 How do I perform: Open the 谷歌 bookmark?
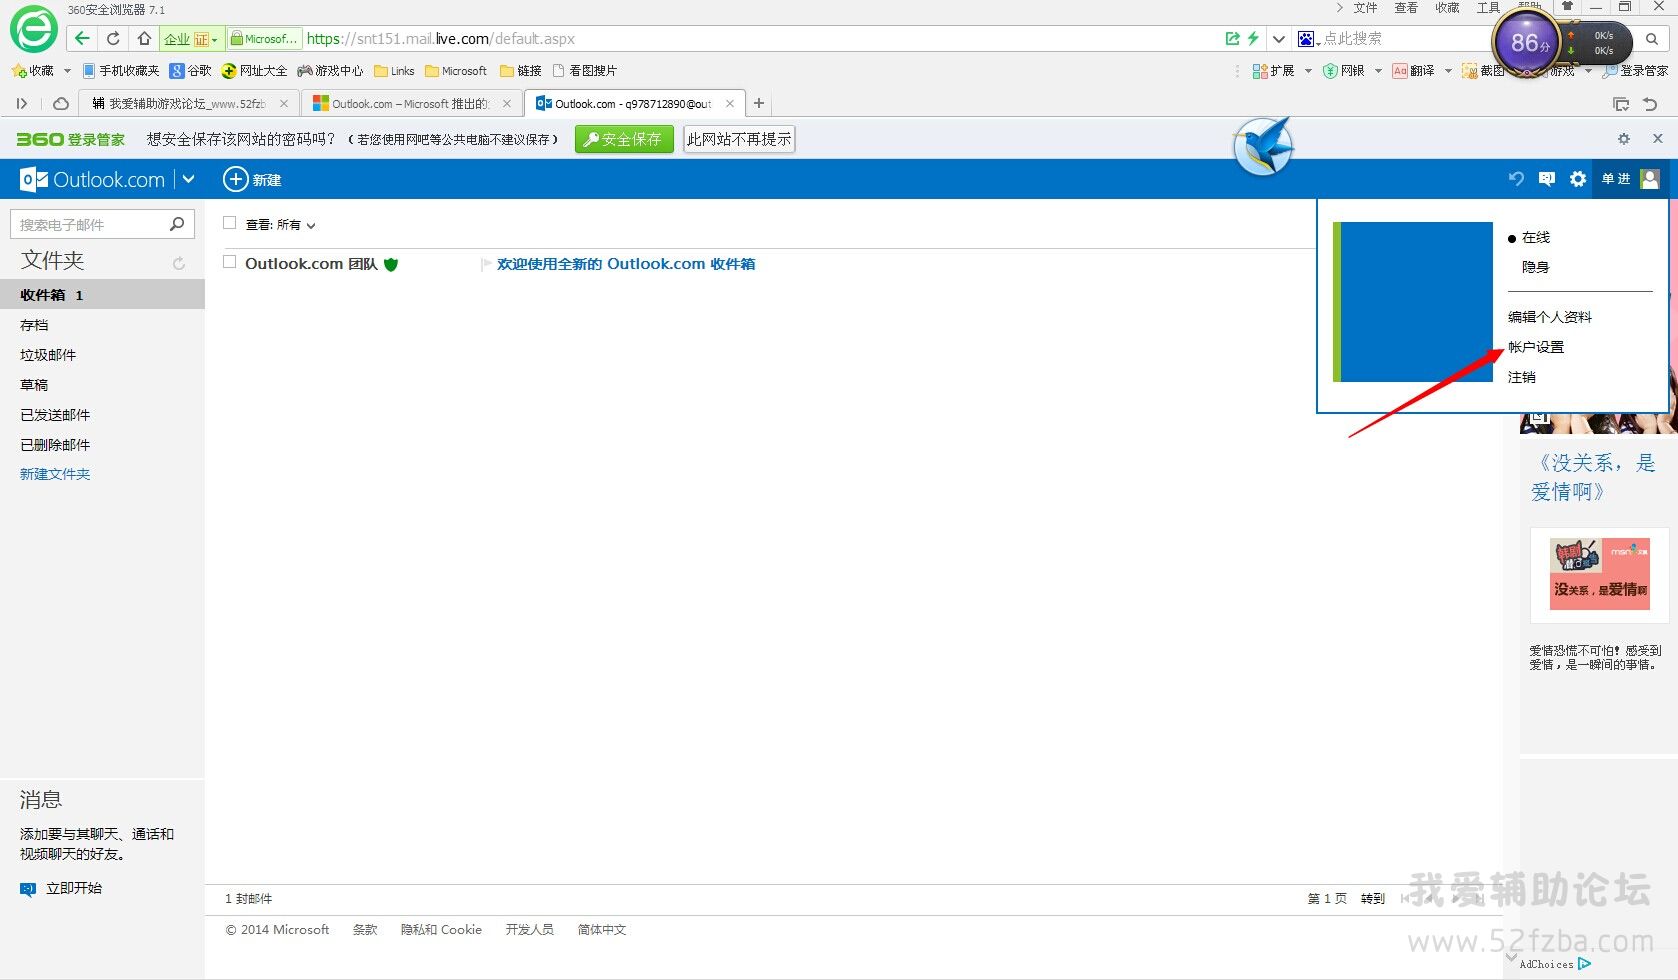[190, 71]
